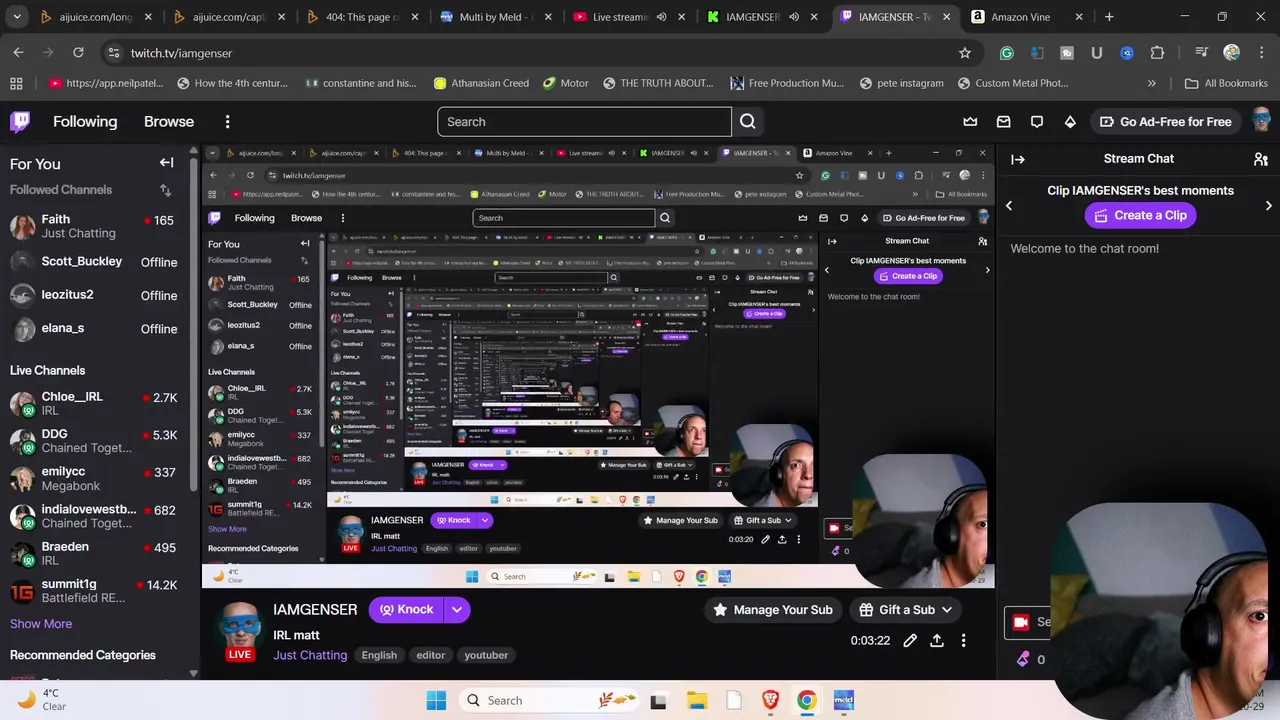The image size is (1280, 720).
Task: Click the Bits icon under the chat
Action: 1022,659
